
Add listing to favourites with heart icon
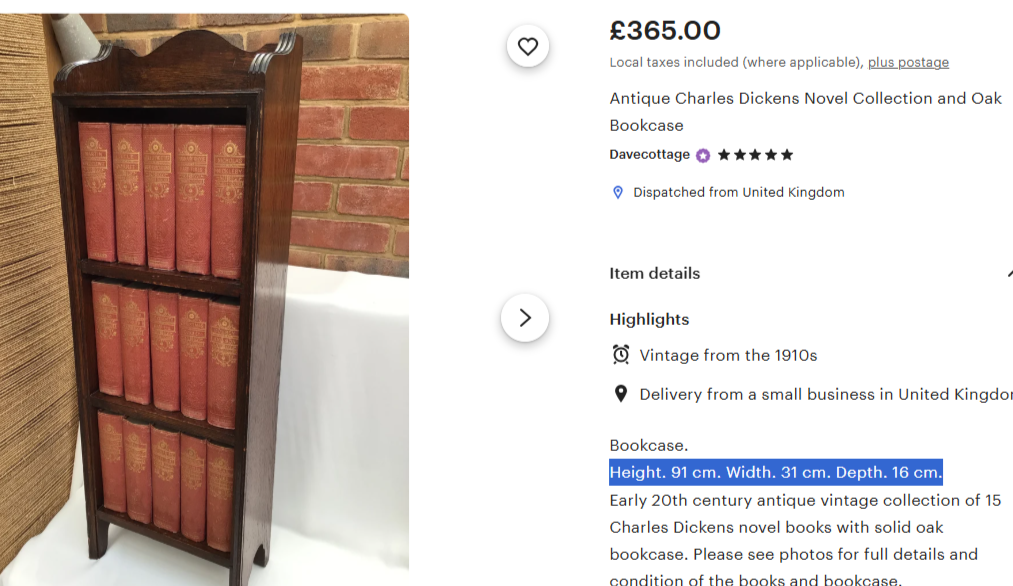(528, 46)
